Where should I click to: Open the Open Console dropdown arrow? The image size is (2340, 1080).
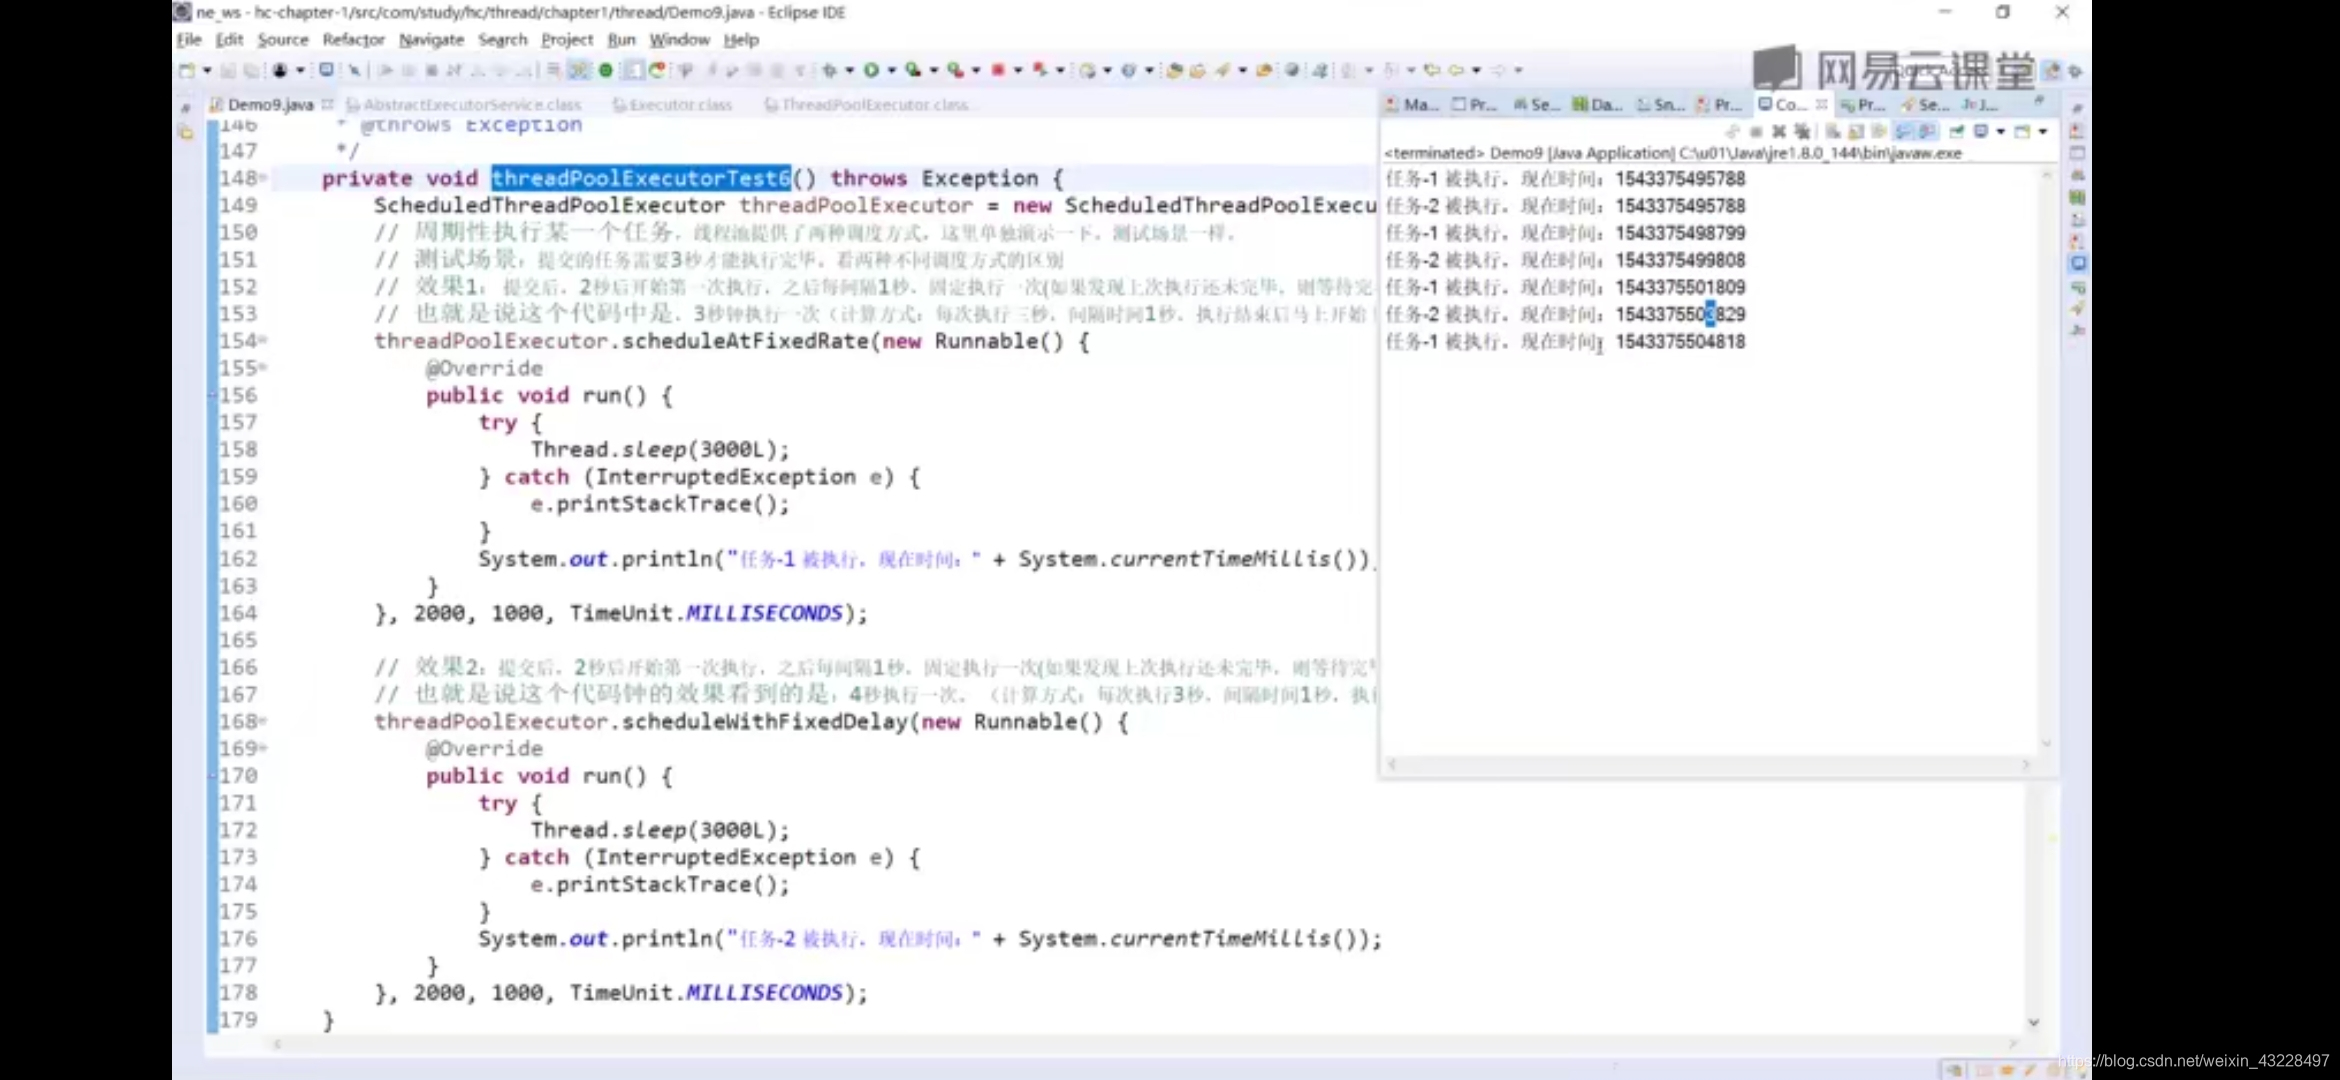2042,132
